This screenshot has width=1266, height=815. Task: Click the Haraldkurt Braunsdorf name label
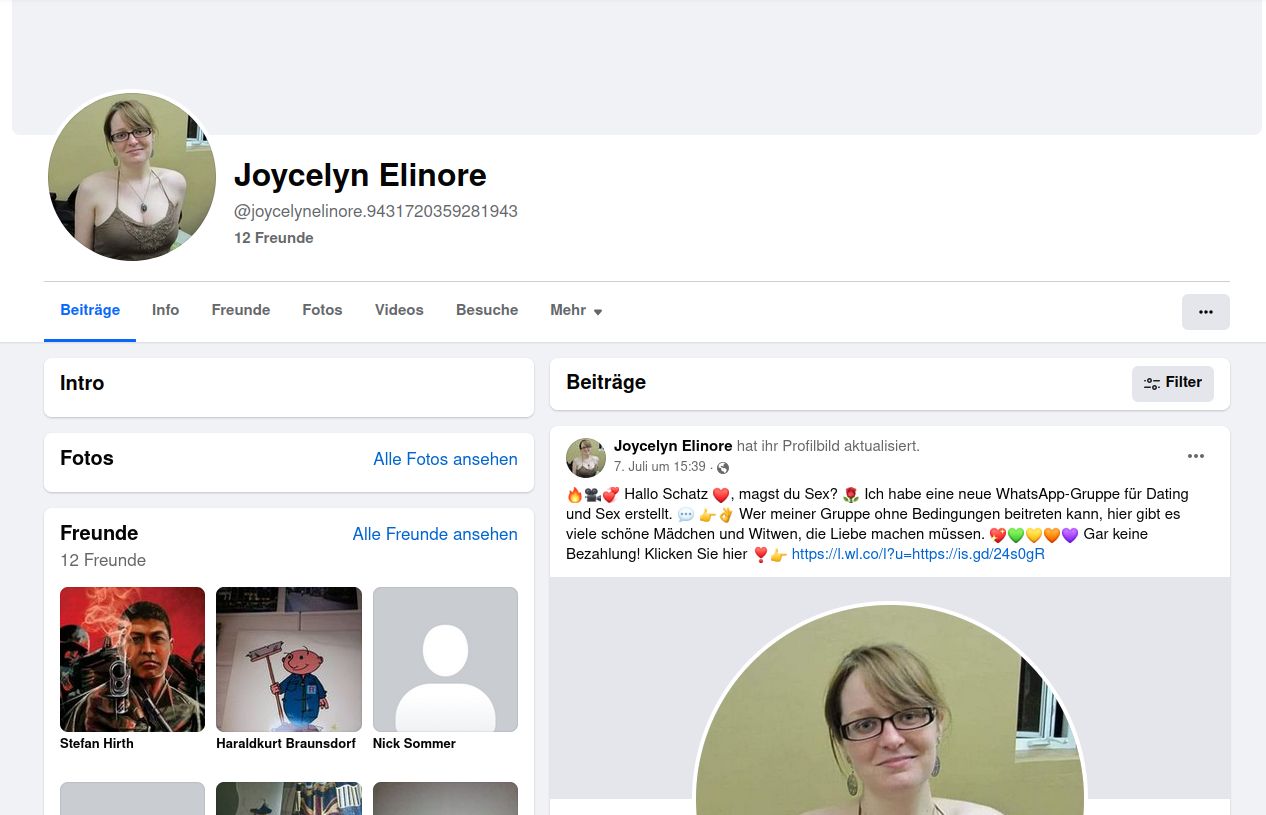286,743
